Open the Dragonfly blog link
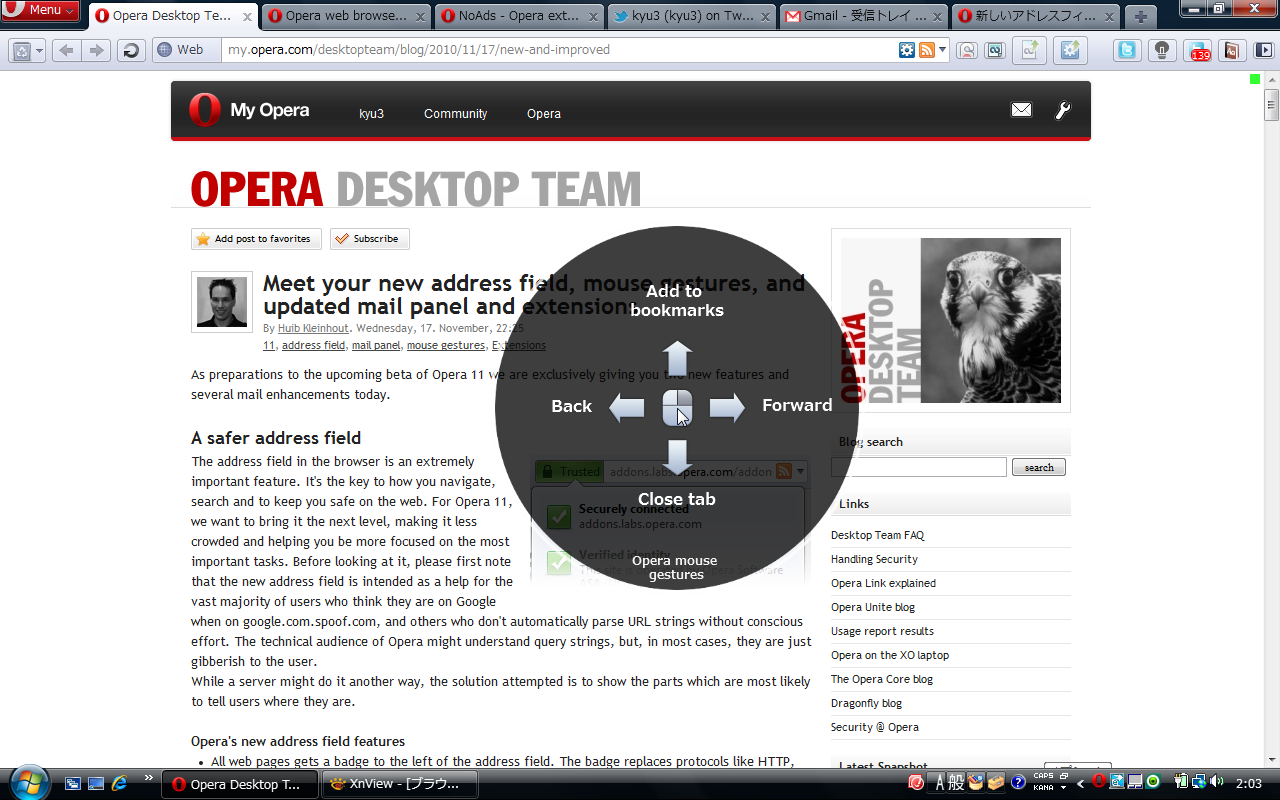1280x800 pixels. click(x=866, y=703)
